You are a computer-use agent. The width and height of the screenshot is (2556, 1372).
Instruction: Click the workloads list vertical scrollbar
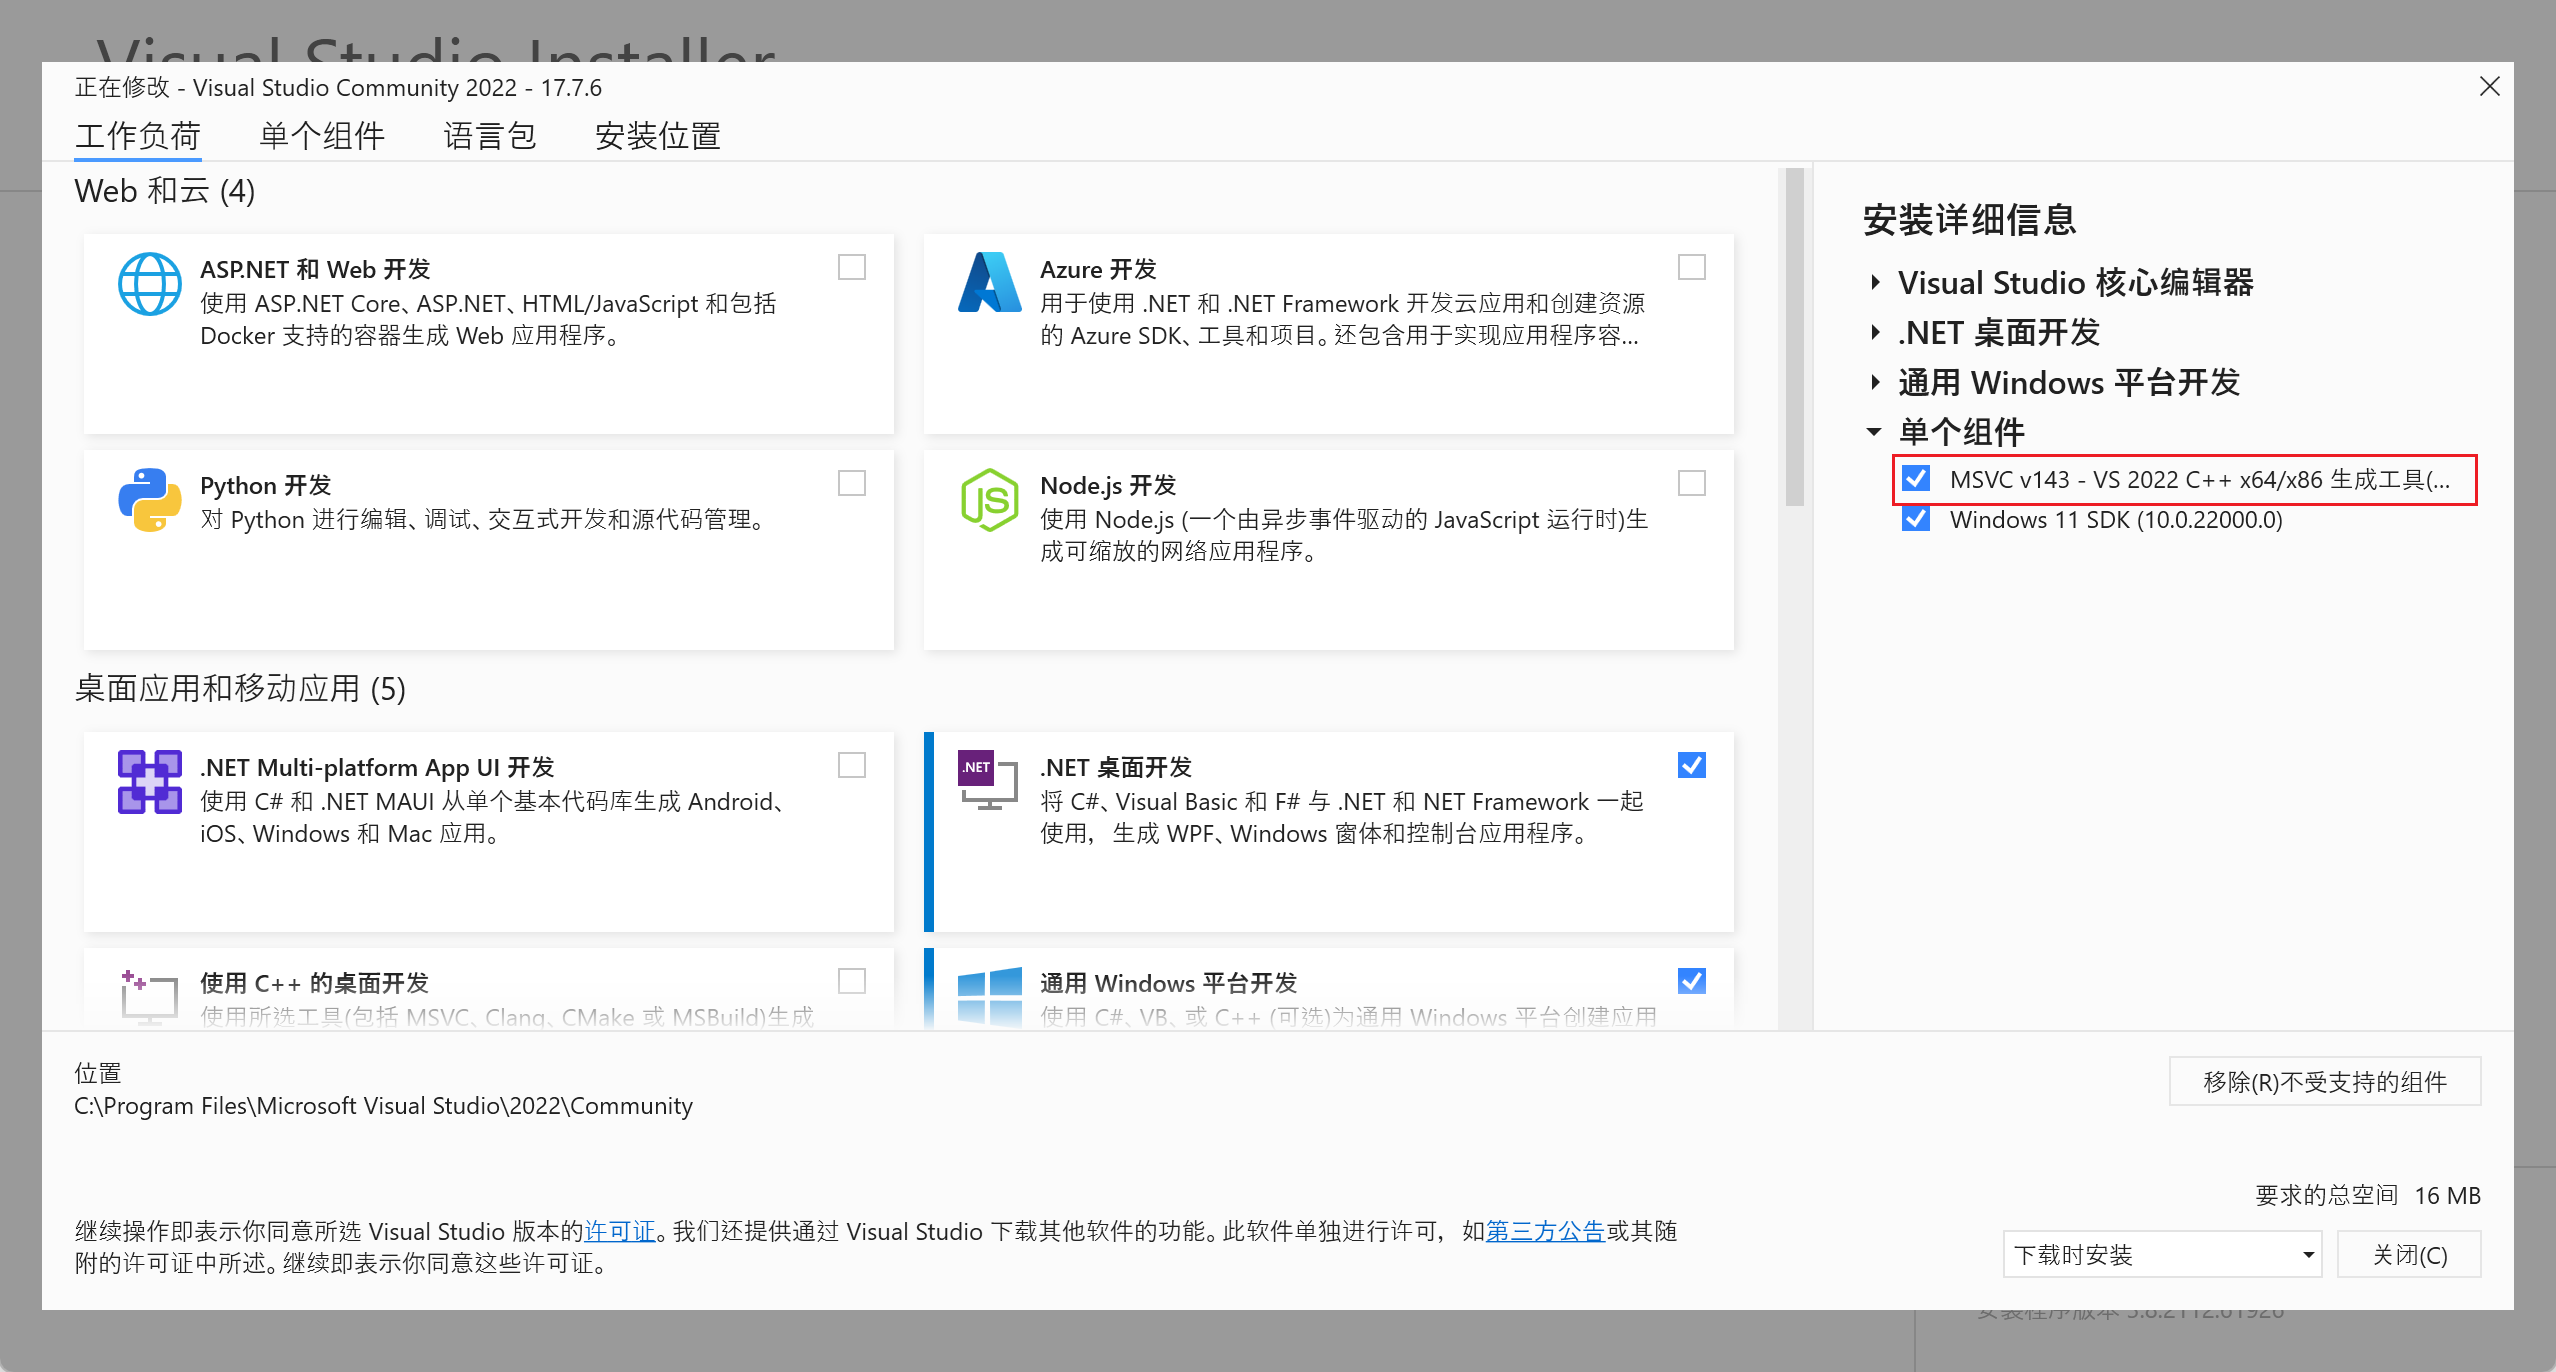click(x=1795, y=336)
